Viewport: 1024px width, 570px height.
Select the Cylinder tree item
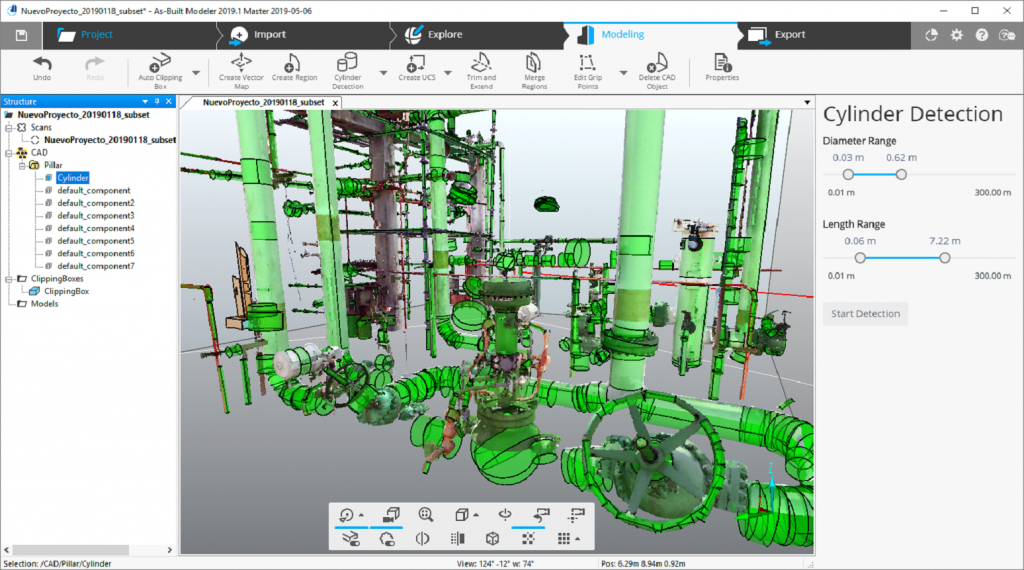click(72, 178)
